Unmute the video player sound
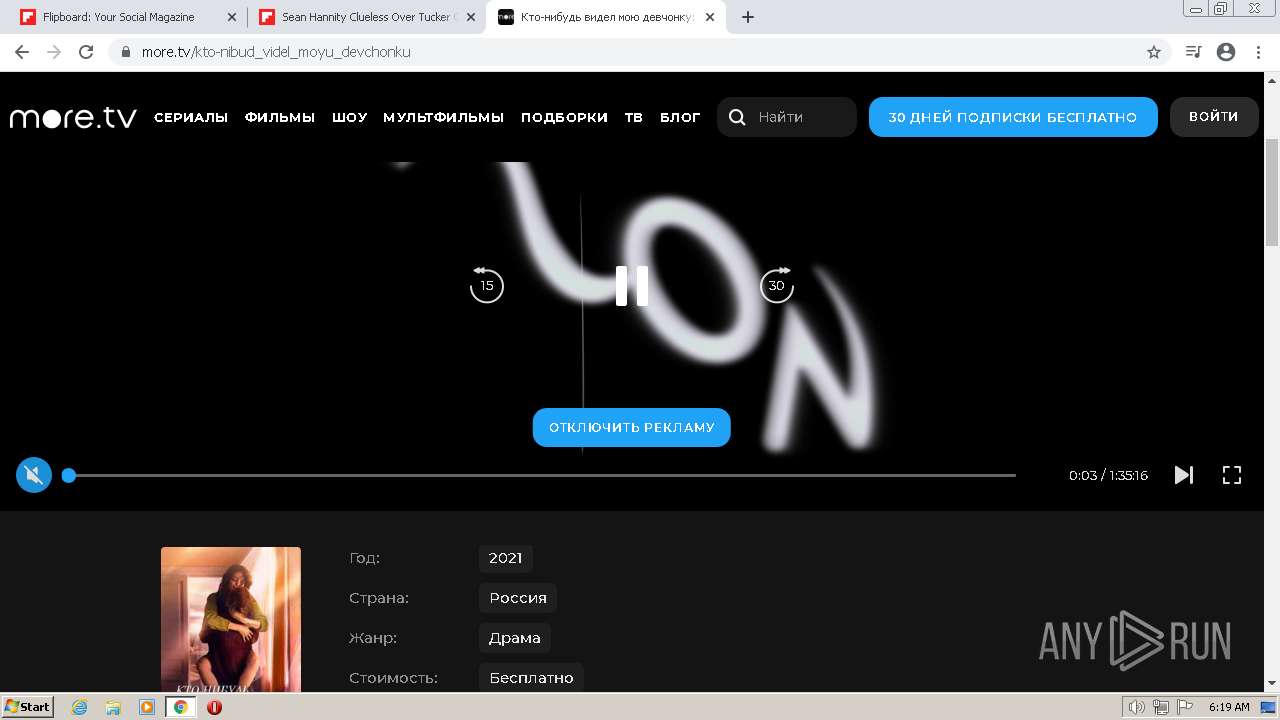1280x720 pixels. click(34, 475)
